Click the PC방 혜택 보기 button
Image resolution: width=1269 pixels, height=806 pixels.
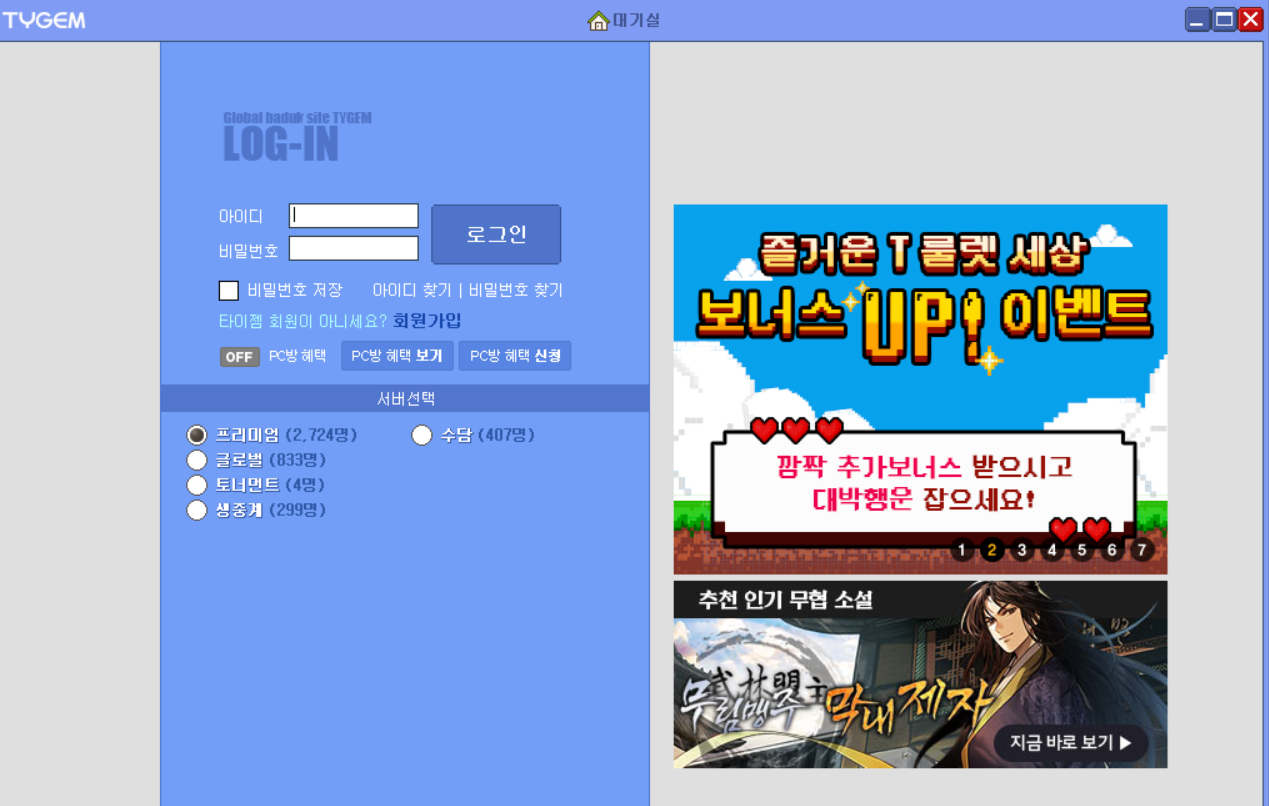397,356
